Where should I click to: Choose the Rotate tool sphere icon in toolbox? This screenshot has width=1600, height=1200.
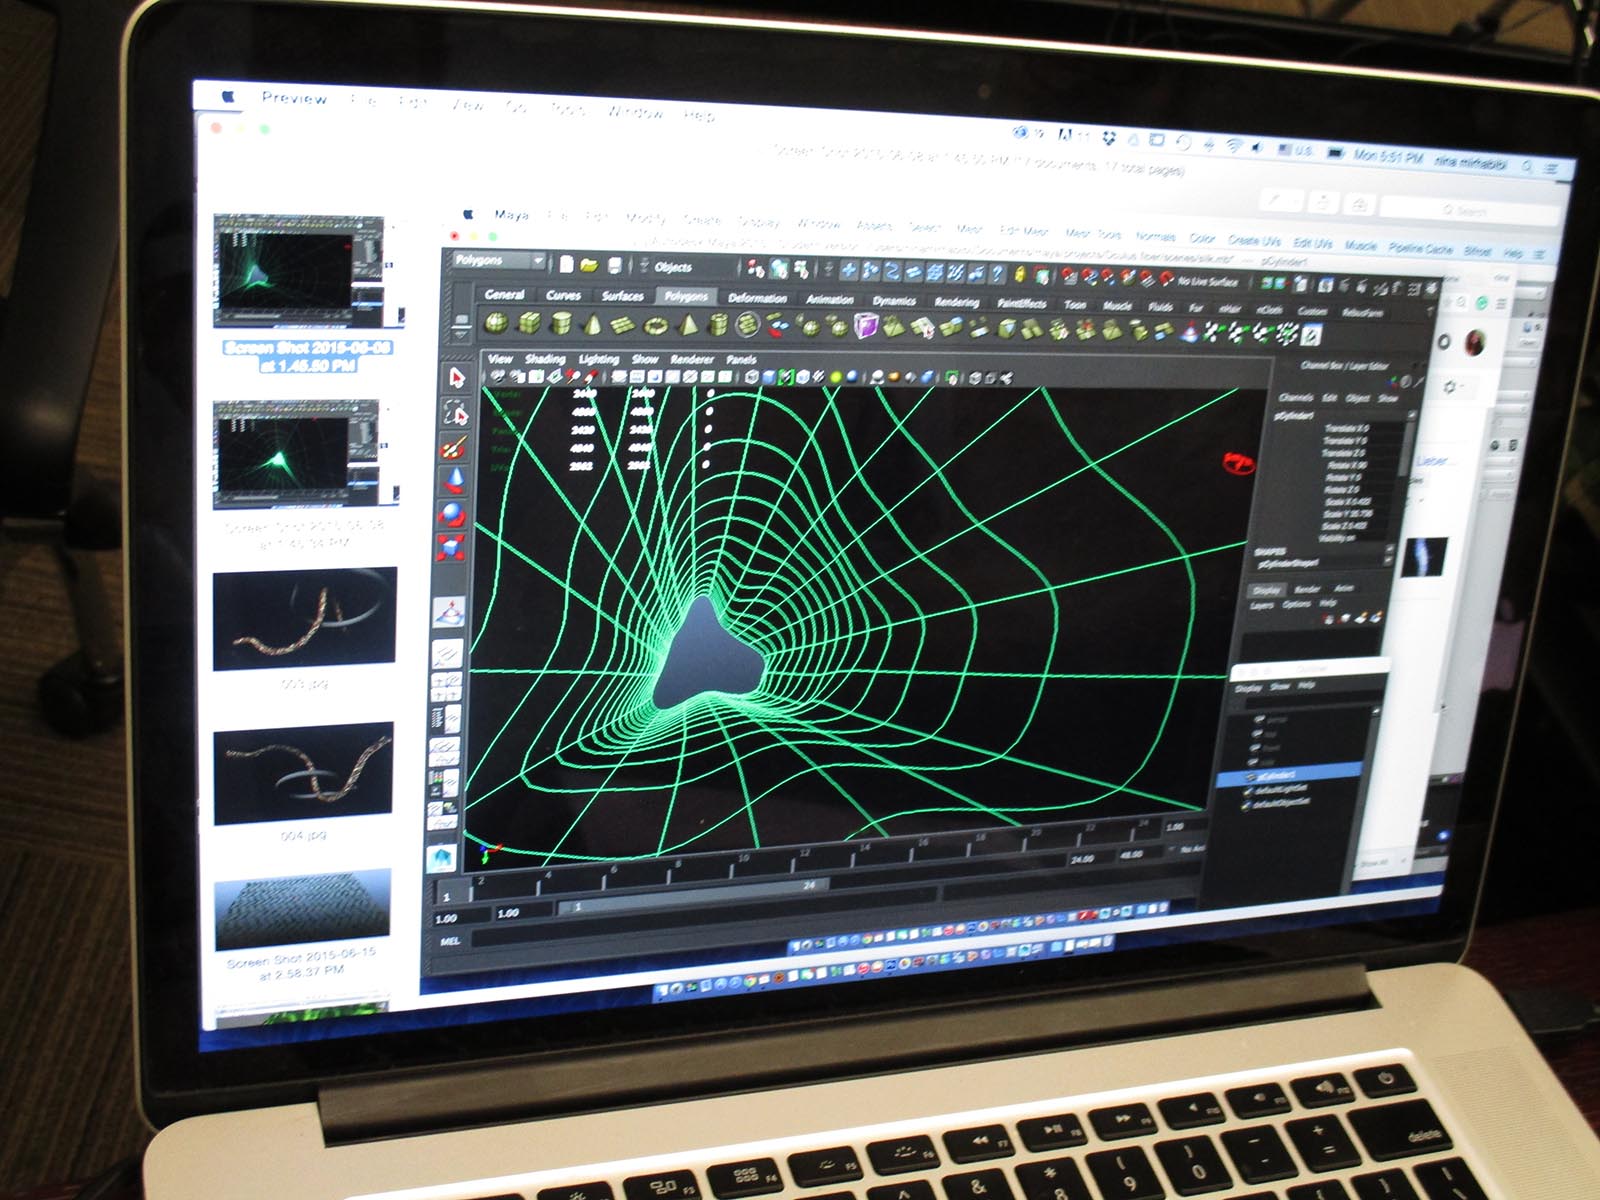point(453,515)
